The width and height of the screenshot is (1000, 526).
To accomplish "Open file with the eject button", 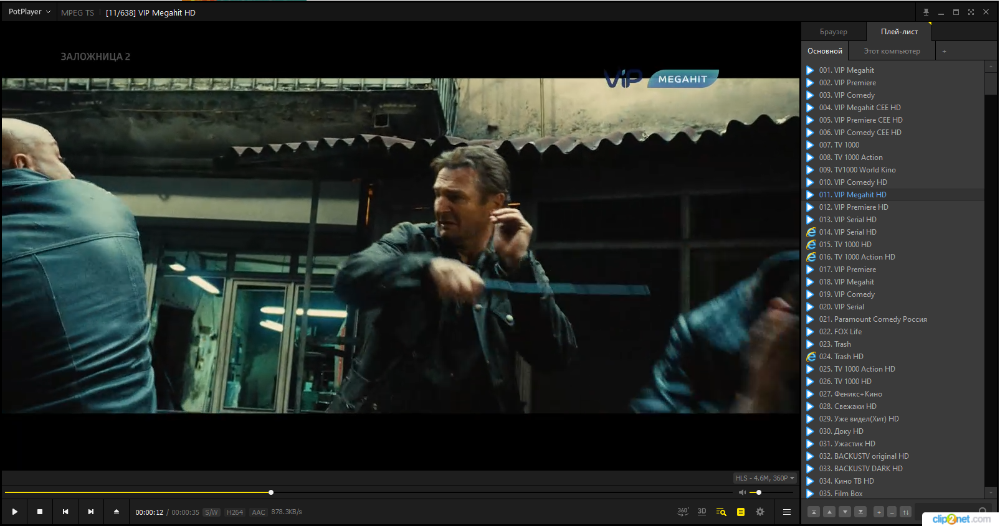I will pos(116,511).
